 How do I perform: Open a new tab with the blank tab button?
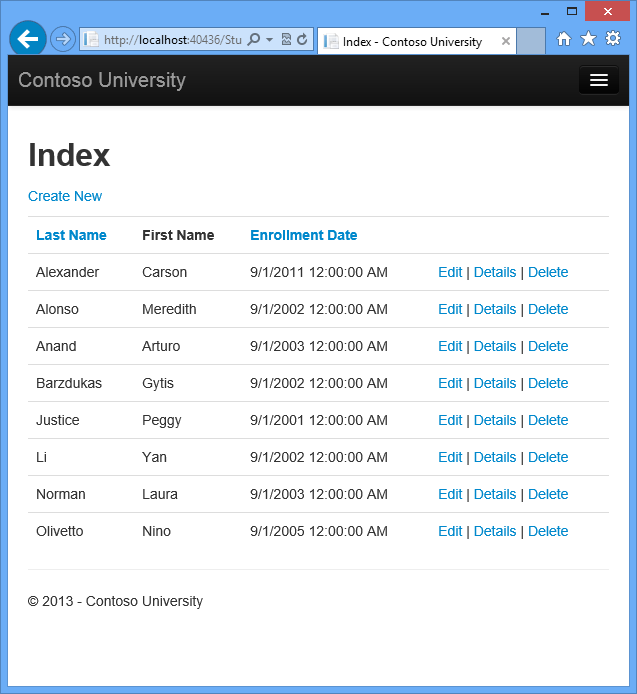531,41
